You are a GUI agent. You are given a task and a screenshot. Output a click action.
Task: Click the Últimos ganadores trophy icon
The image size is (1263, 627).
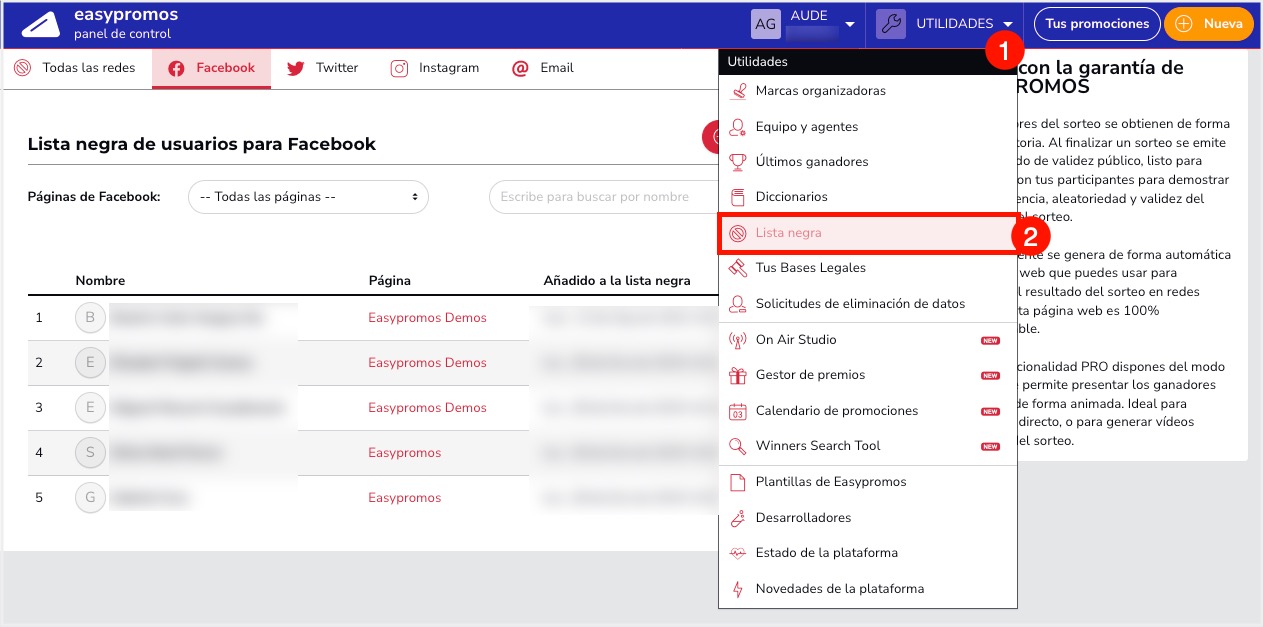(738, 162)
